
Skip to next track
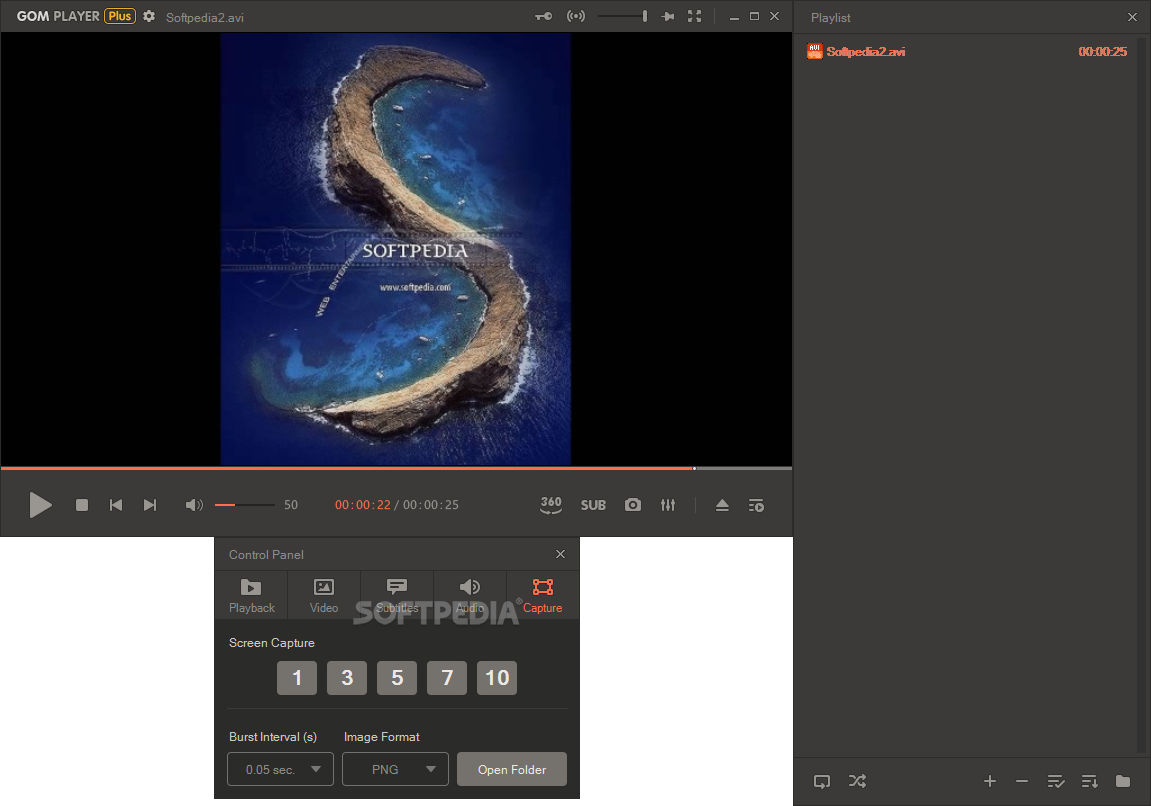pyautogui.click(x=150, y=505)
